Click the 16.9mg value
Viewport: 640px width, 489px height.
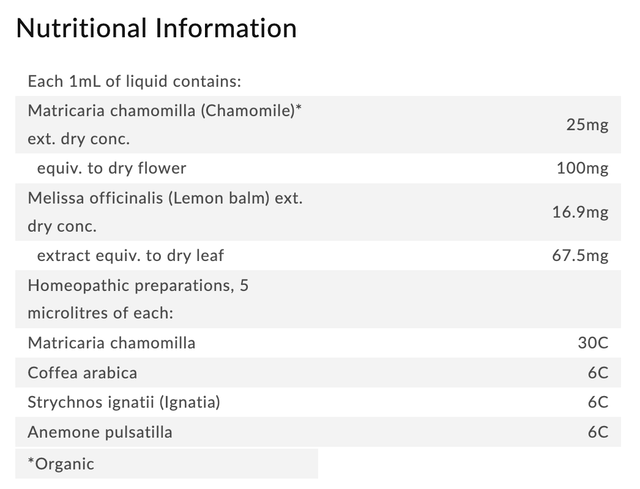[580, 212]
